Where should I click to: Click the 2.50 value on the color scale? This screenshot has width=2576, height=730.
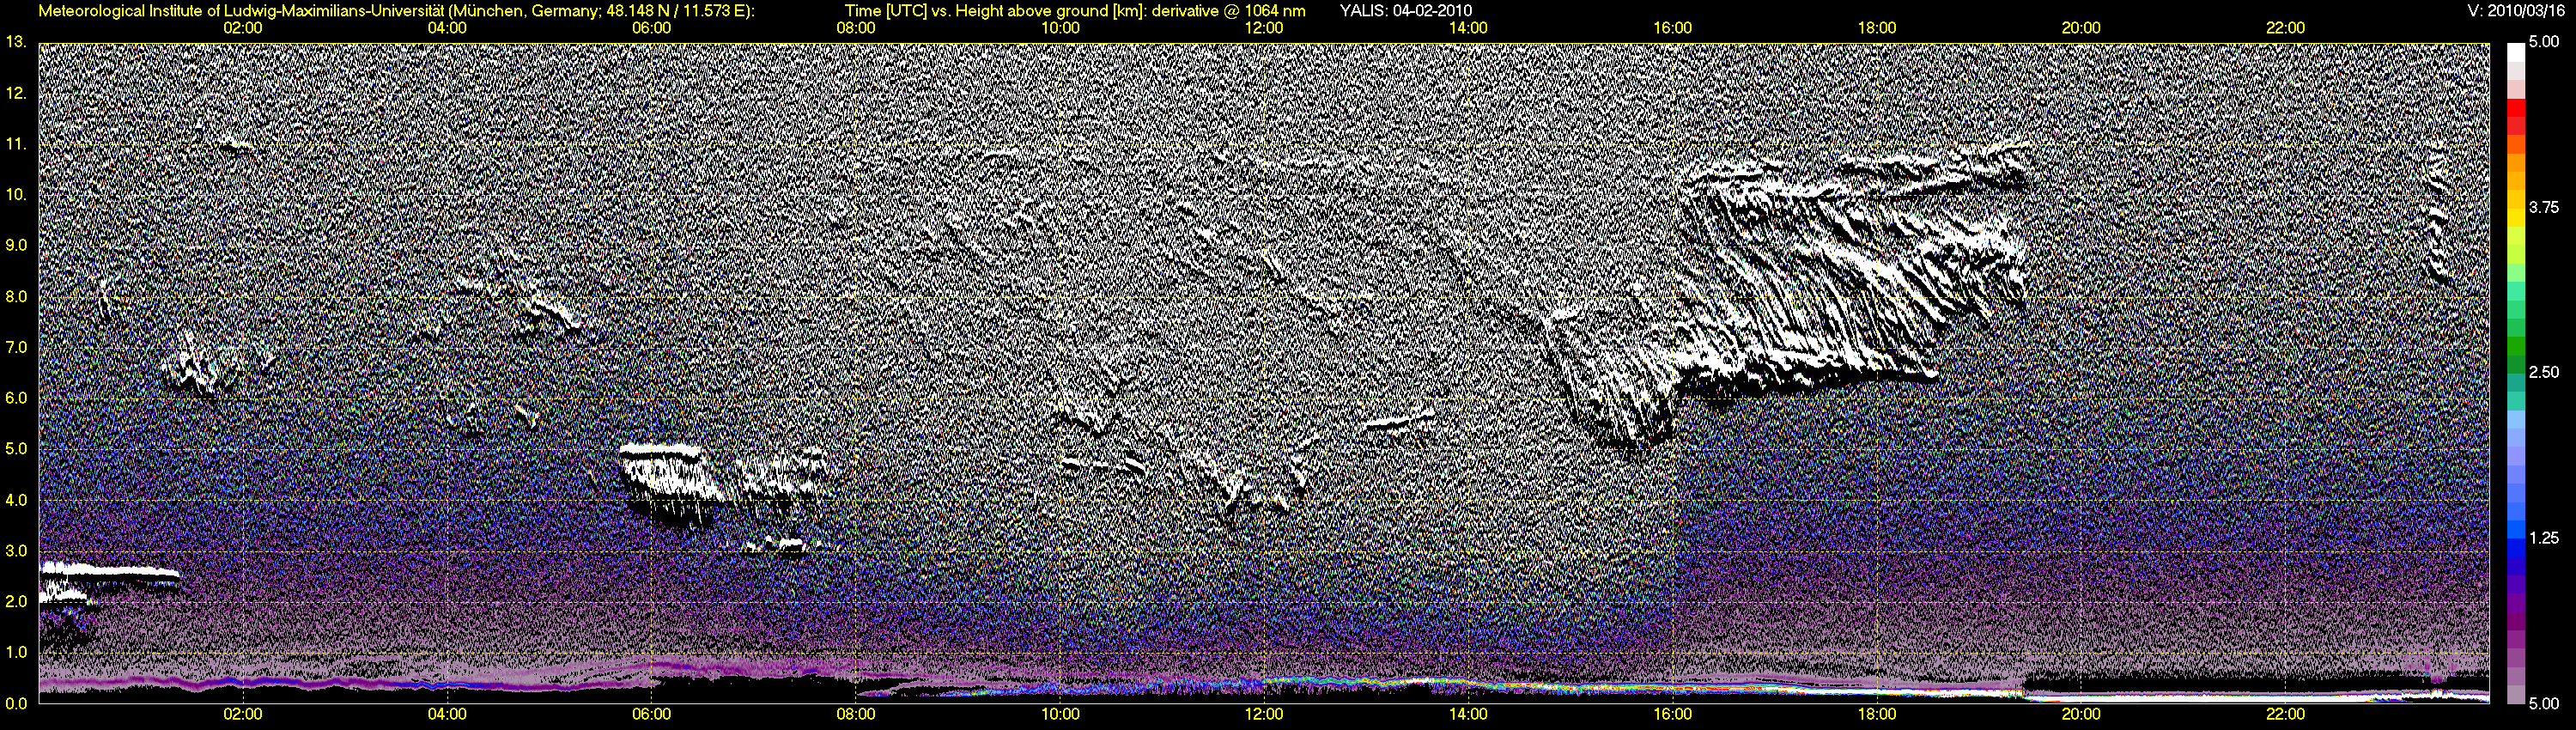[2544, 372]
